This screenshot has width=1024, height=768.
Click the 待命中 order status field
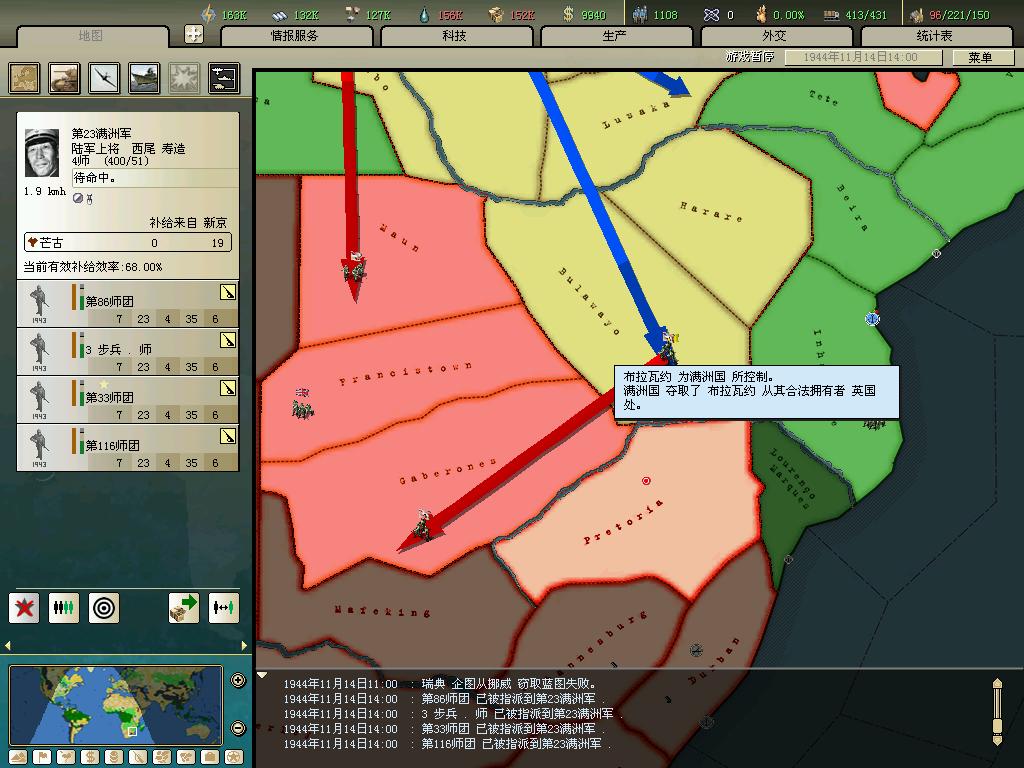pos(155,178)
